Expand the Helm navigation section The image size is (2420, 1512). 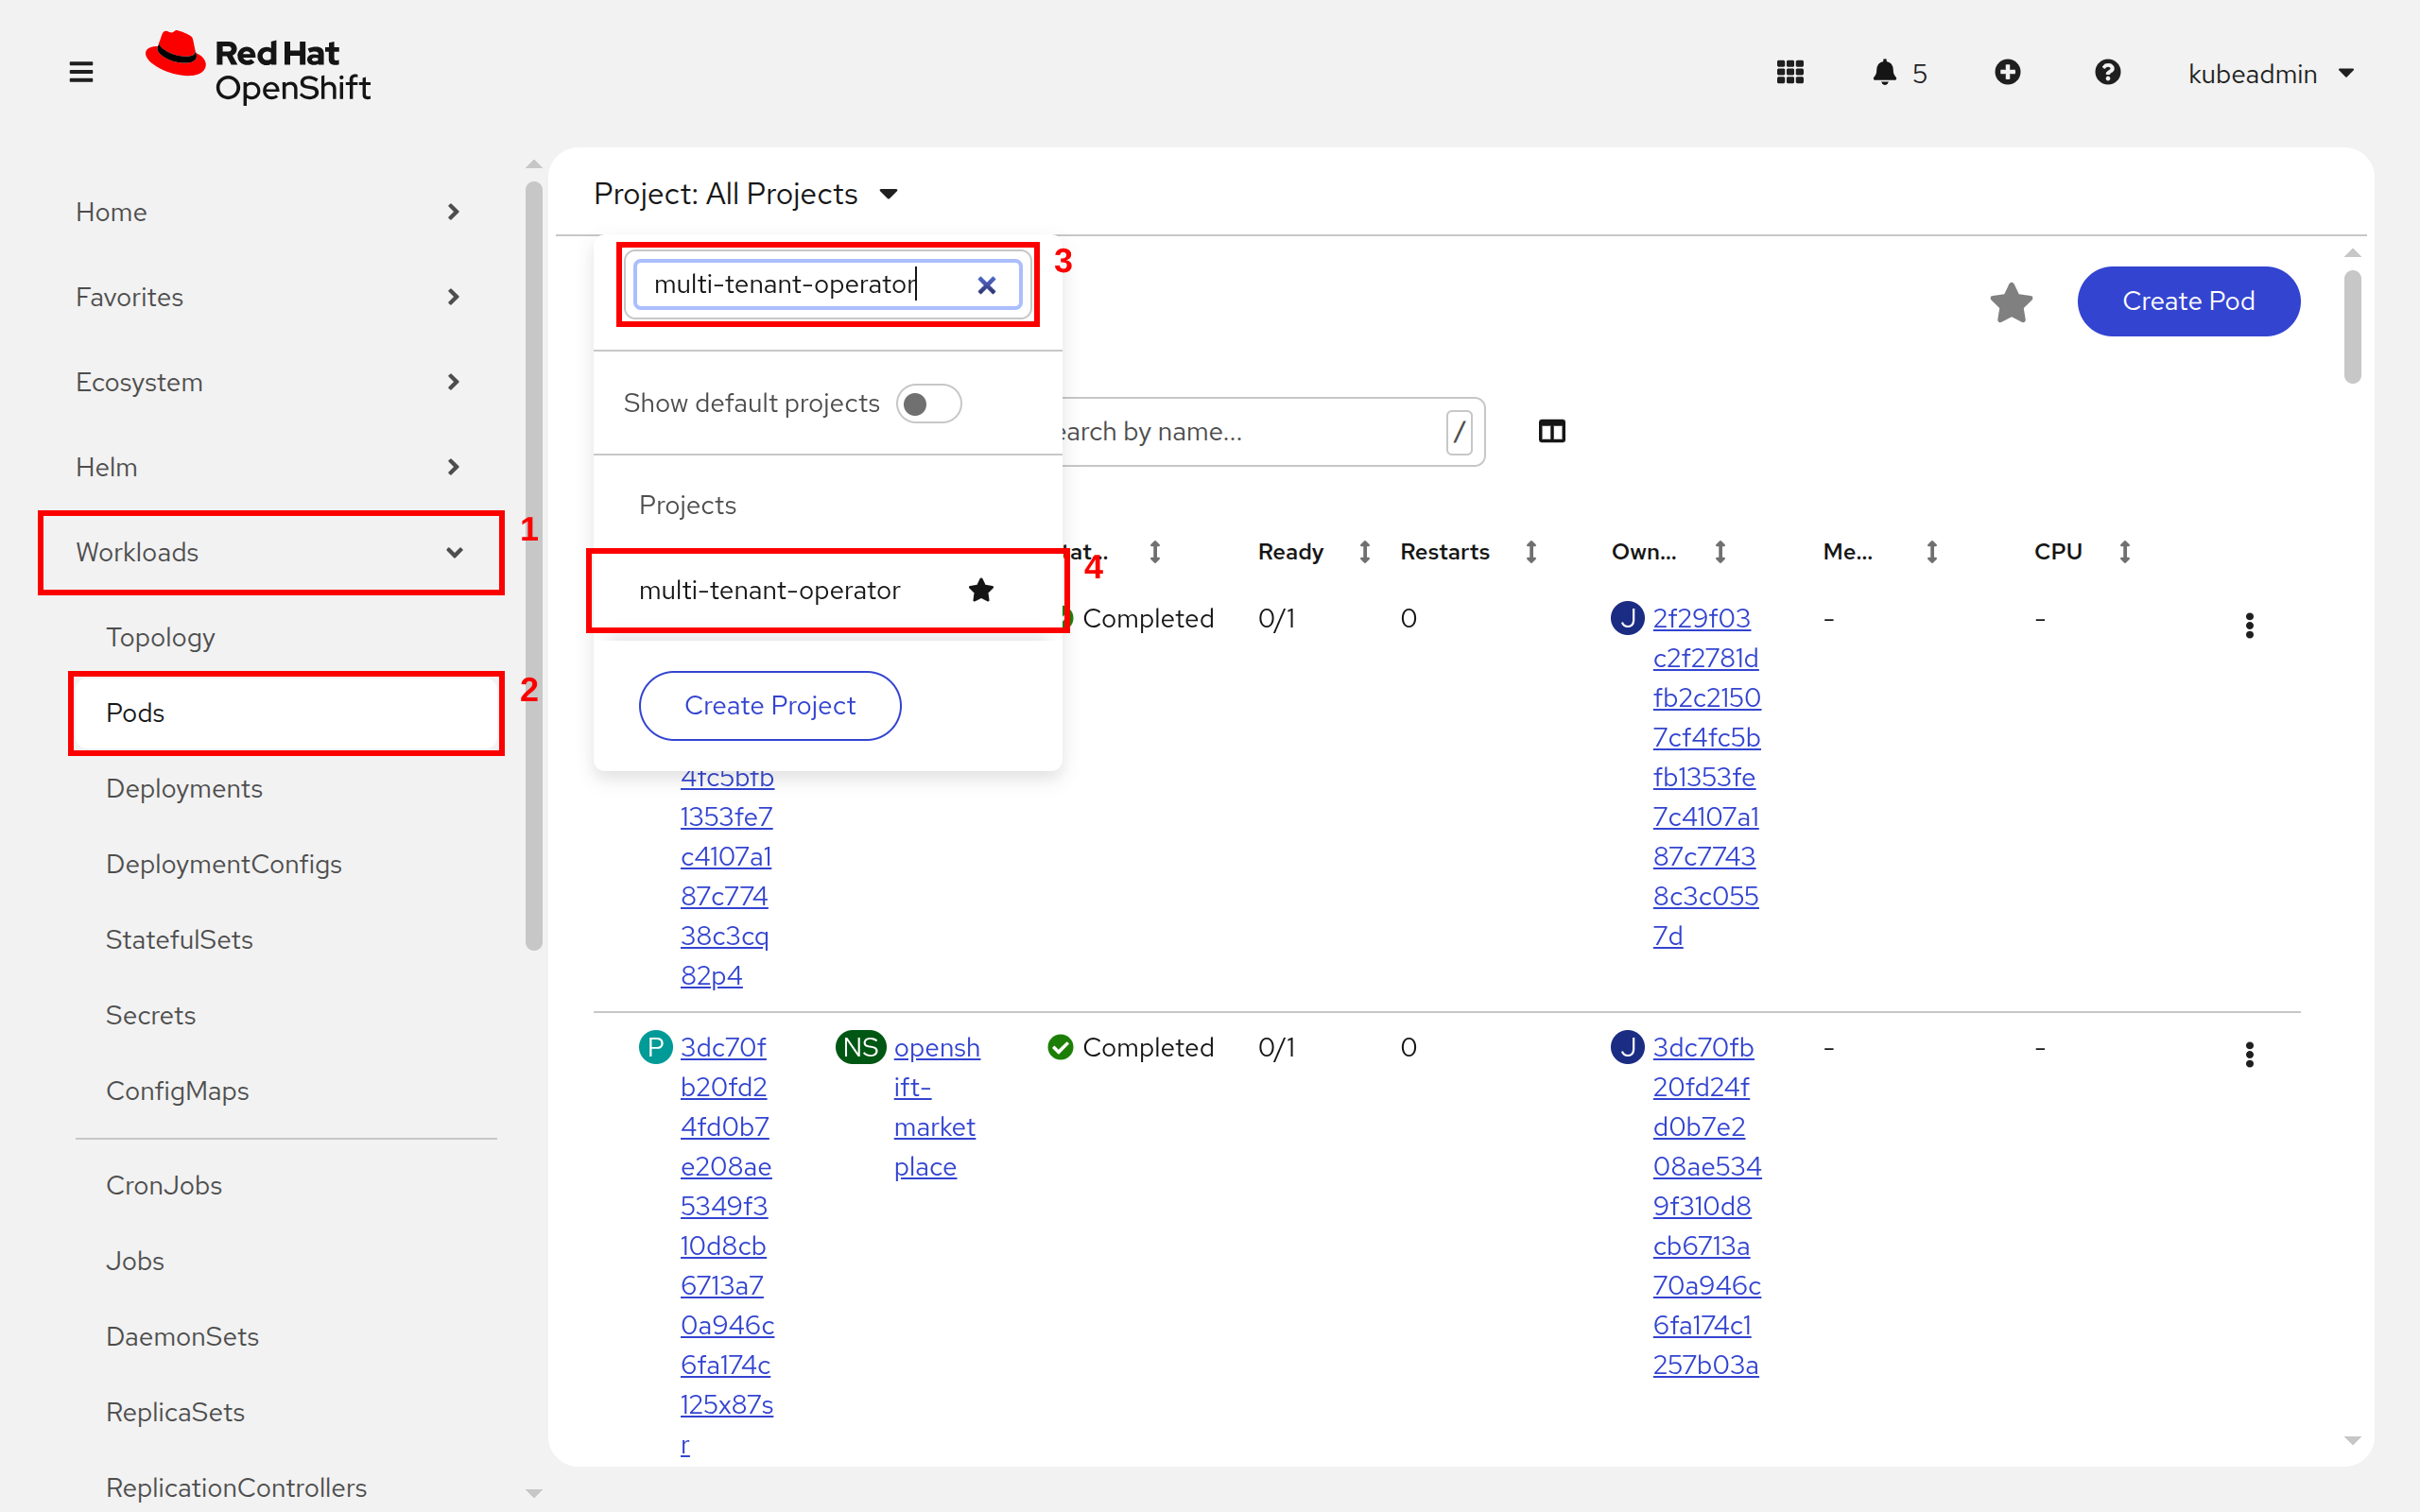pyautogui.click(x=268, y=467)
